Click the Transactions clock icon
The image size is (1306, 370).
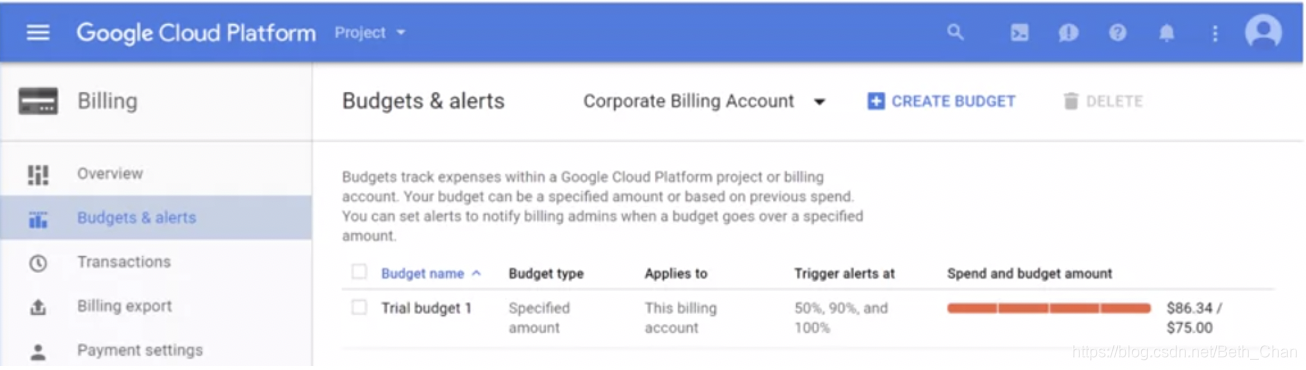(38, 263)
